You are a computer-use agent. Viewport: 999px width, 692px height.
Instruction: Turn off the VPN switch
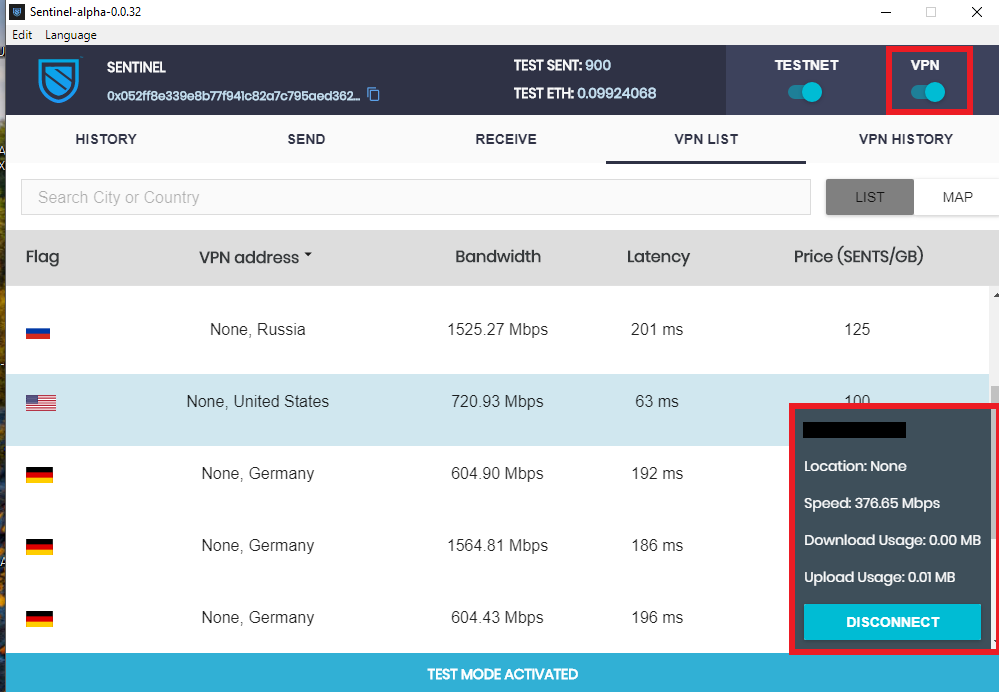point(928,92)
